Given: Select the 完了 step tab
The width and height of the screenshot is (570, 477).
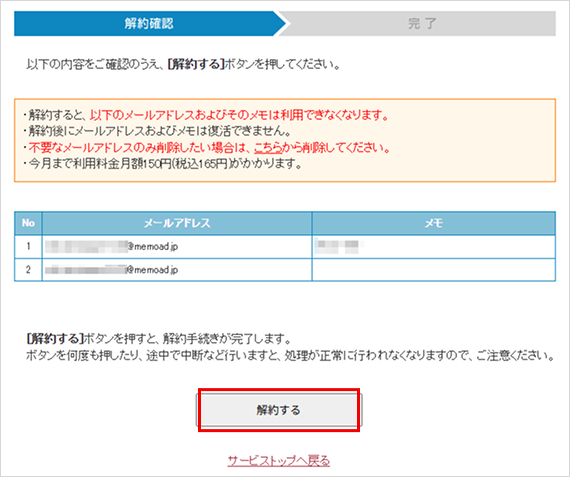Looking at the screenshot, I should (422, 24).
